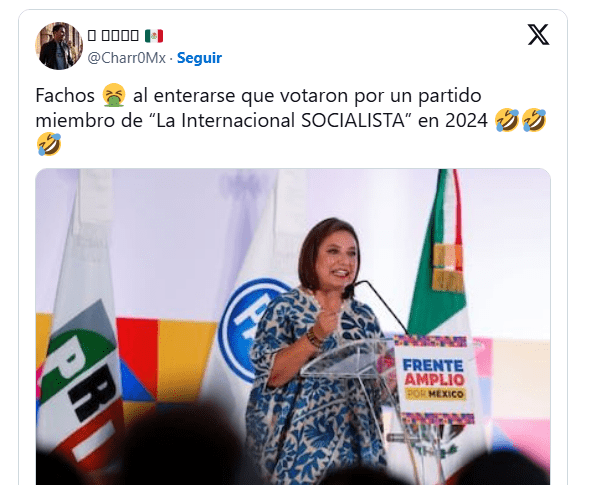
Task: Open the embedded tweet photo
Action: pyautogui.click(x=293, y=326)
